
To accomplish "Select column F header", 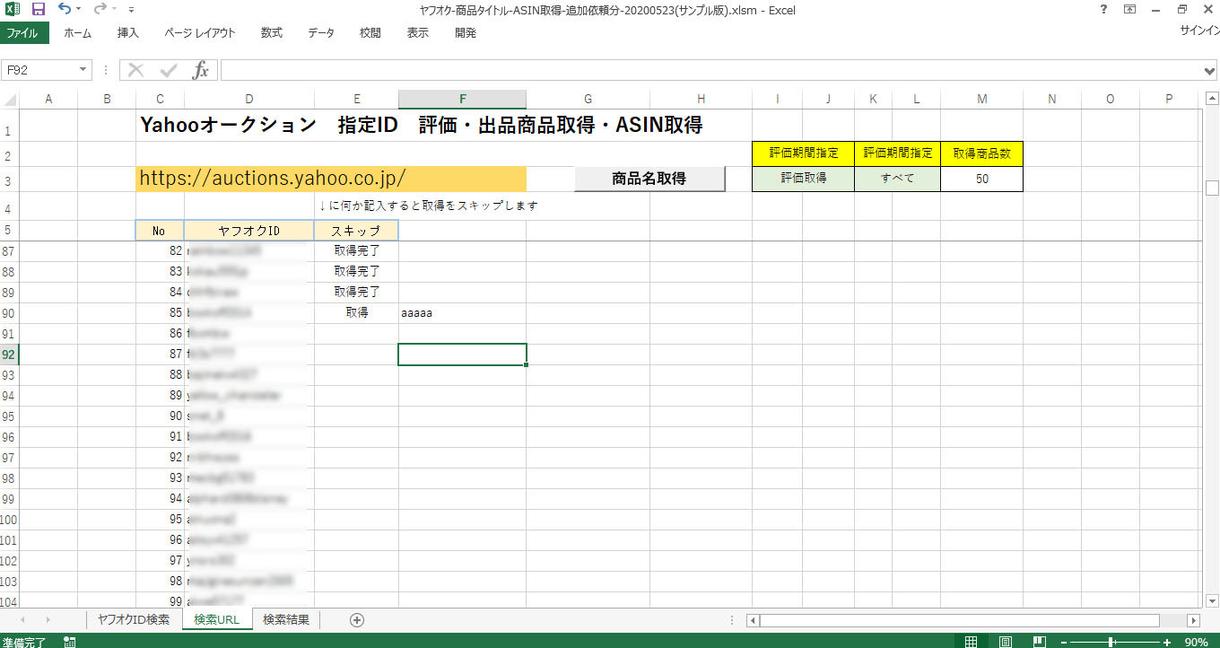I will (x=462, y=99).
